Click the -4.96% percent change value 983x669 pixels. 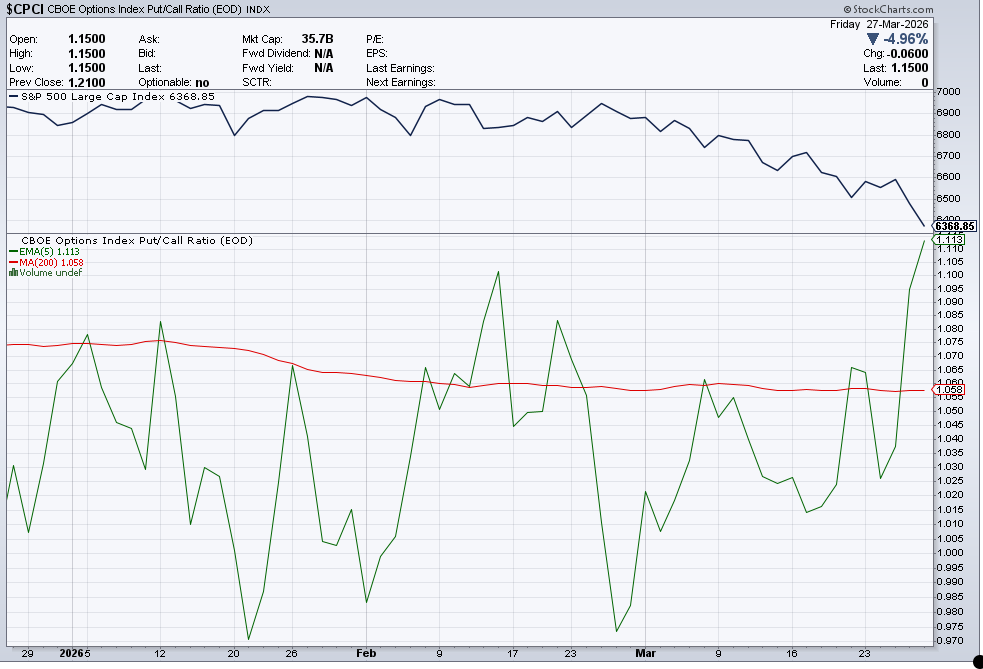pyautogui.click(x=906, y=39)
